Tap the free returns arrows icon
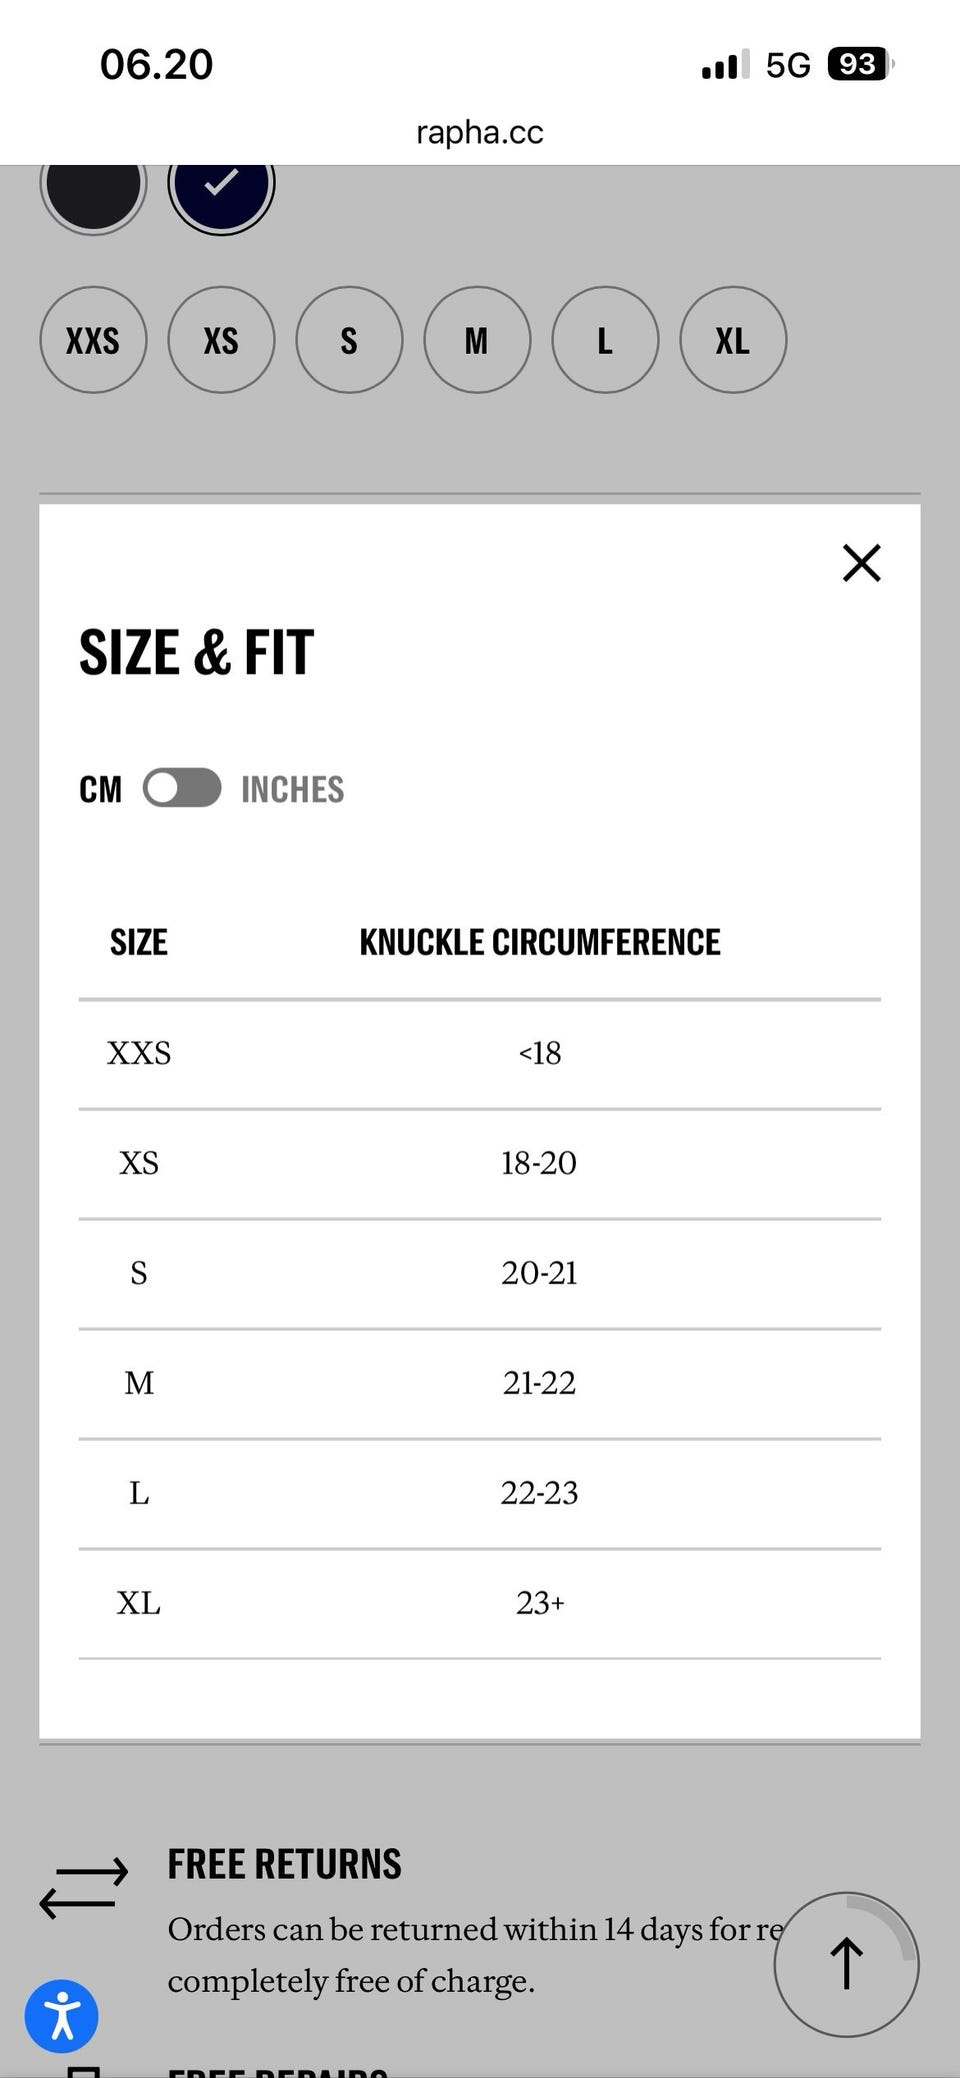The image size is (960, 2078). click(x=84, y=1888)
